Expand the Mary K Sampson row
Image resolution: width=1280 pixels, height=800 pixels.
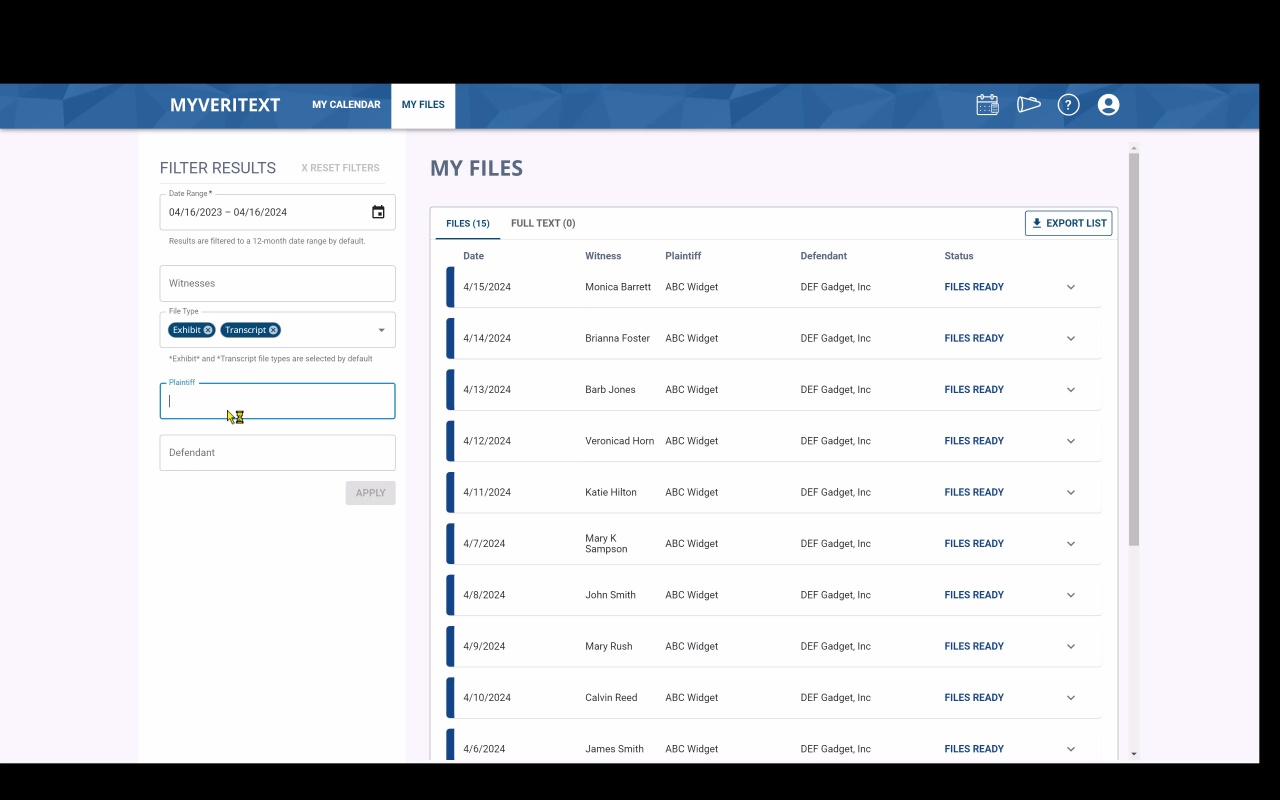[x=1071, y=544]
